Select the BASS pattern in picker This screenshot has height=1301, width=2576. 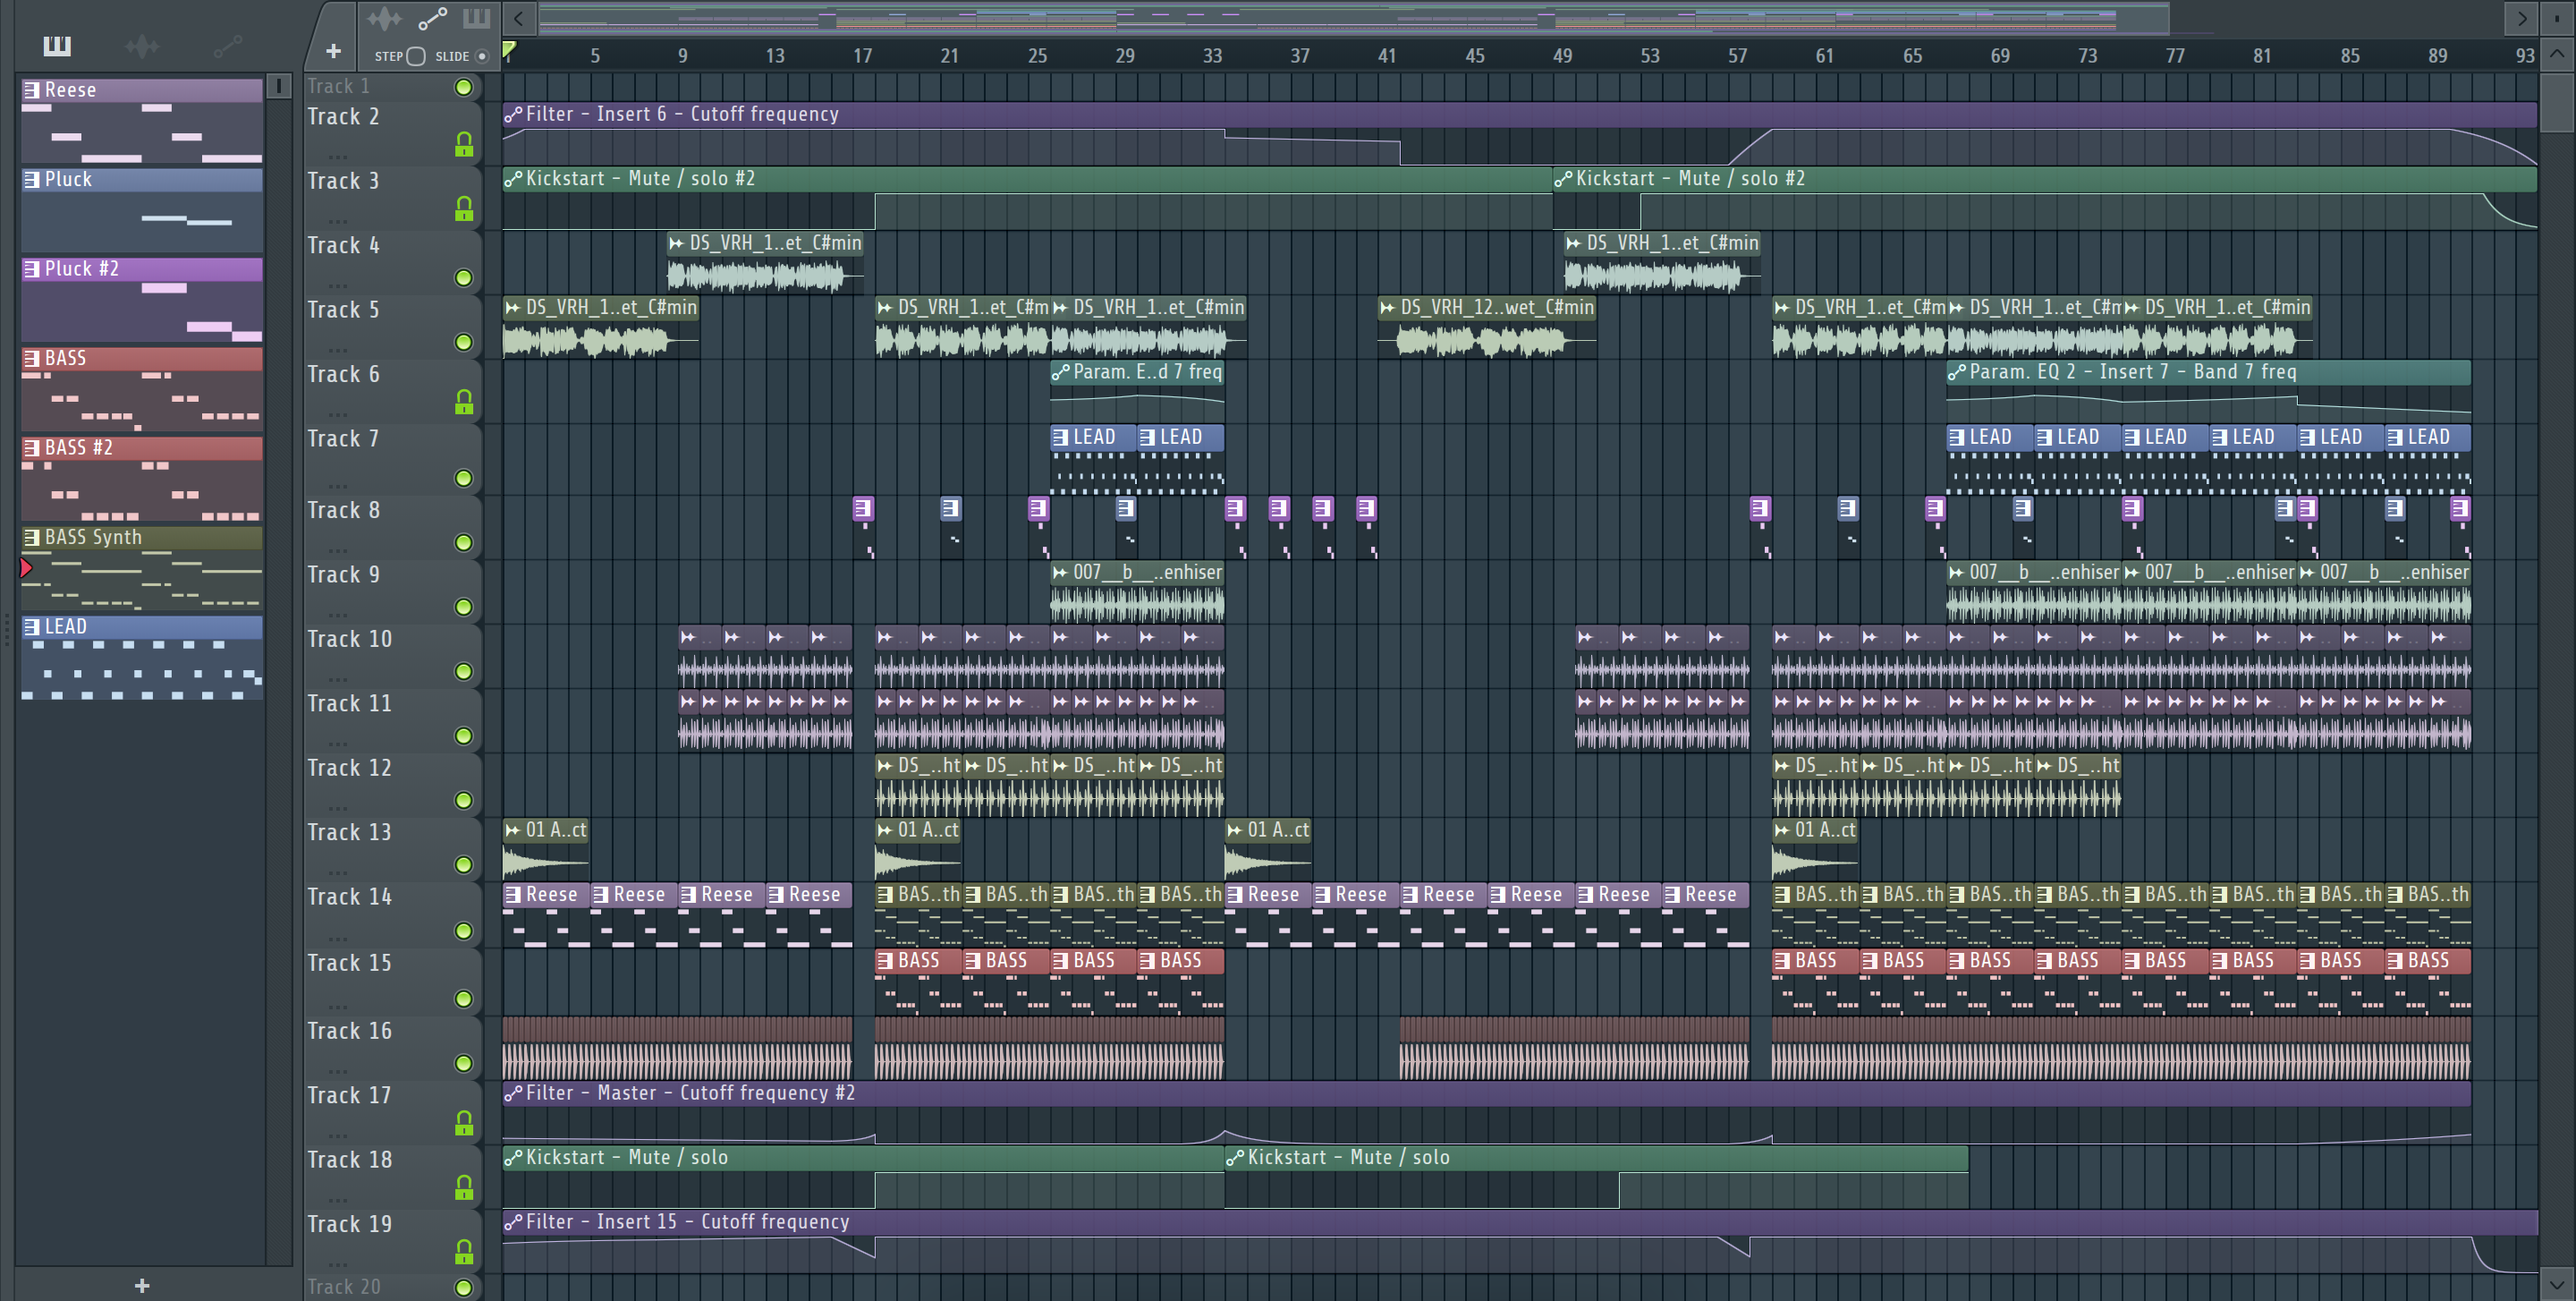142,389
